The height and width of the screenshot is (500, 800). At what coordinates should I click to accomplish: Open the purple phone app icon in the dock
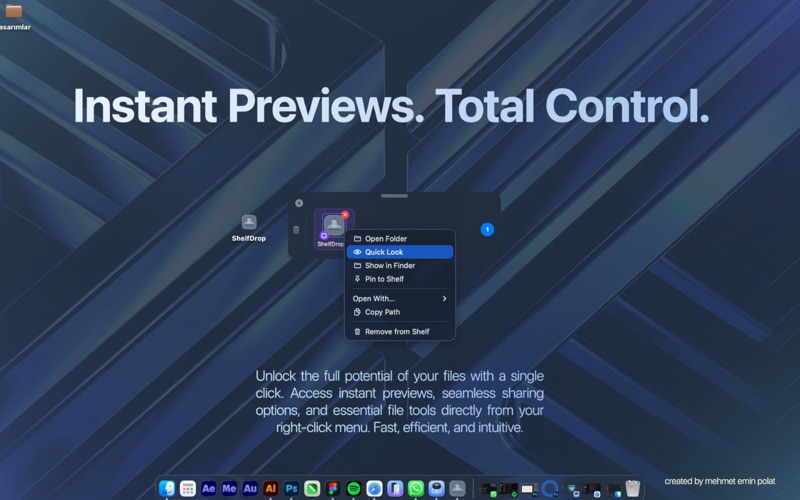click(x=395, y=488)
